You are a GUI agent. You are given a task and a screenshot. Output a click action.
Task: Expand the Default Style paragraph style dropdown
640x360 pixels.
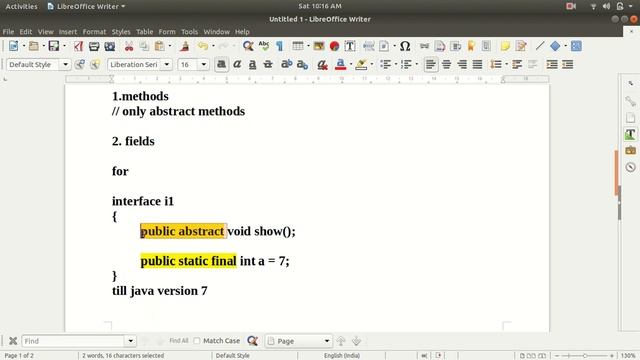65,64
